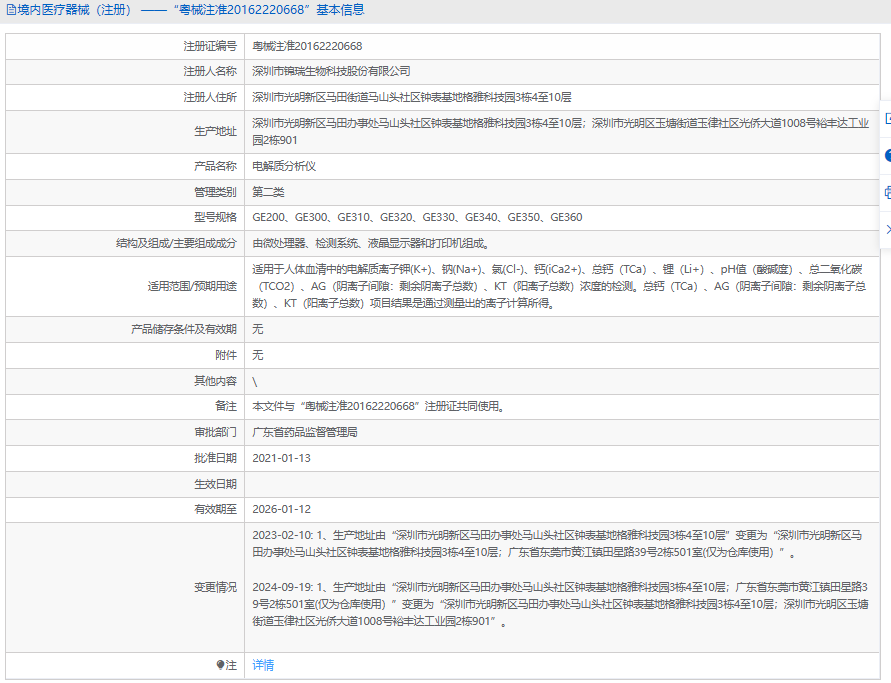Click the document icon in page header
The image size is (891, 683).
10,10
